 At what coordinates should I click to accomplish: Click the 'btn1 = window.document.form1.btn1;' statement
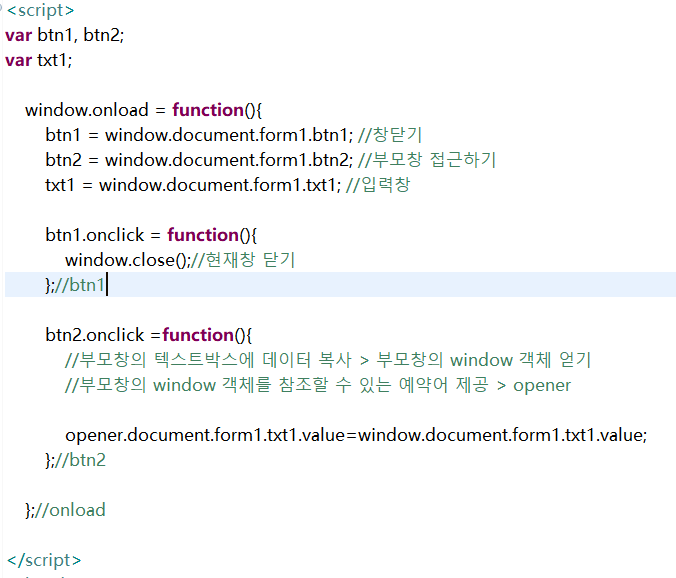point(199,135)
